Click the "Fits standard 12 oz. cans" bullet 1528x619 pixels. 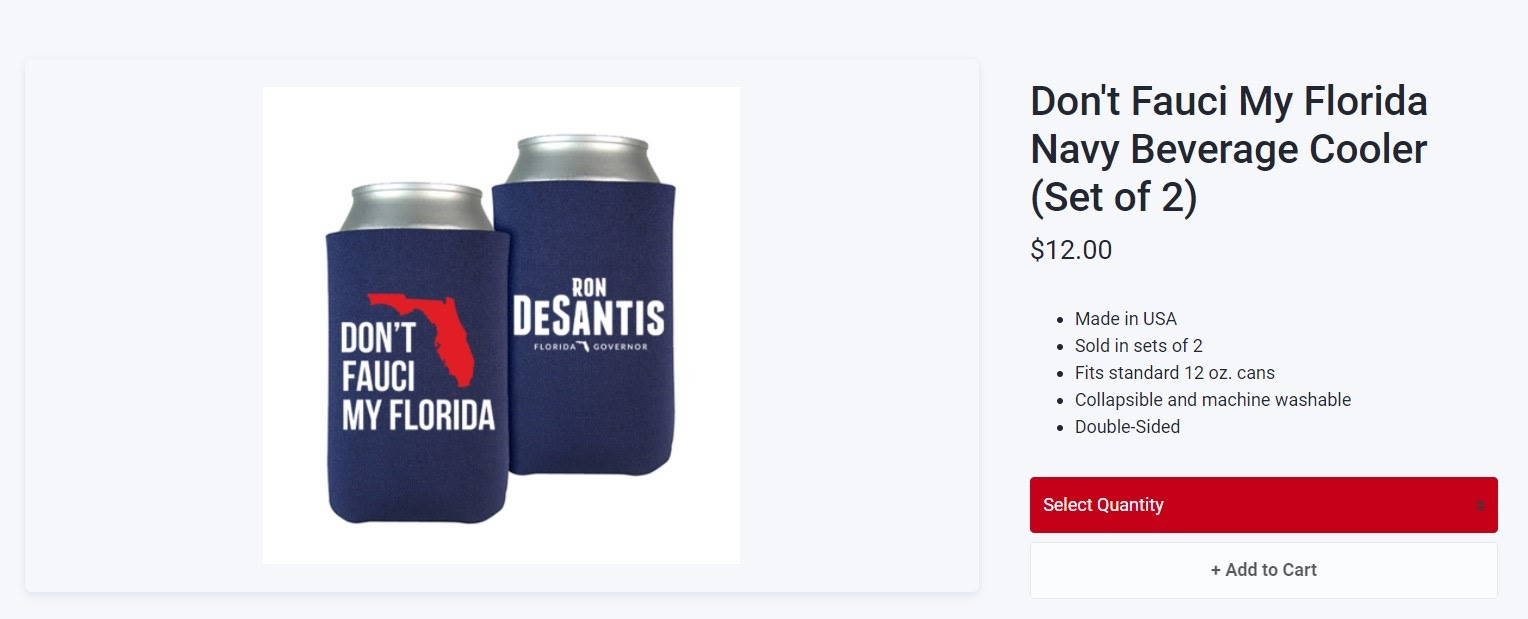click(1175, 373)
